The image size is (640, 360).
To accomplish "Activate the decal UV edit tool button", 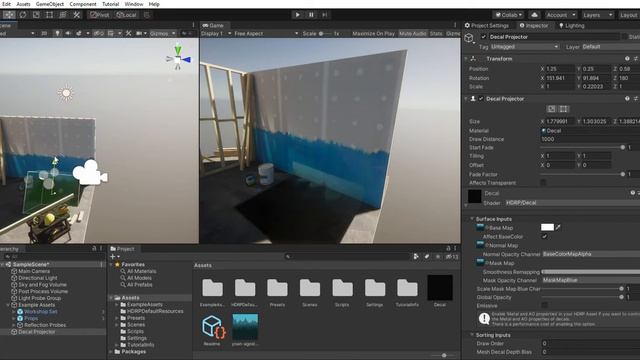I will (564, 109).
